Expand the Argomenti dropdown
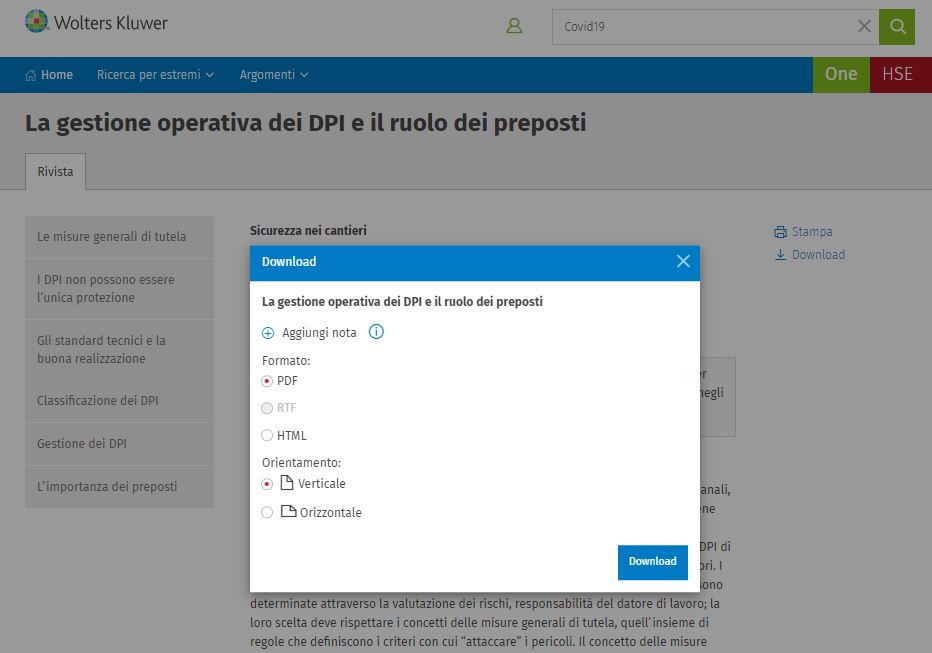The height and width of the screenshot is (653, 932). [273, 75]
